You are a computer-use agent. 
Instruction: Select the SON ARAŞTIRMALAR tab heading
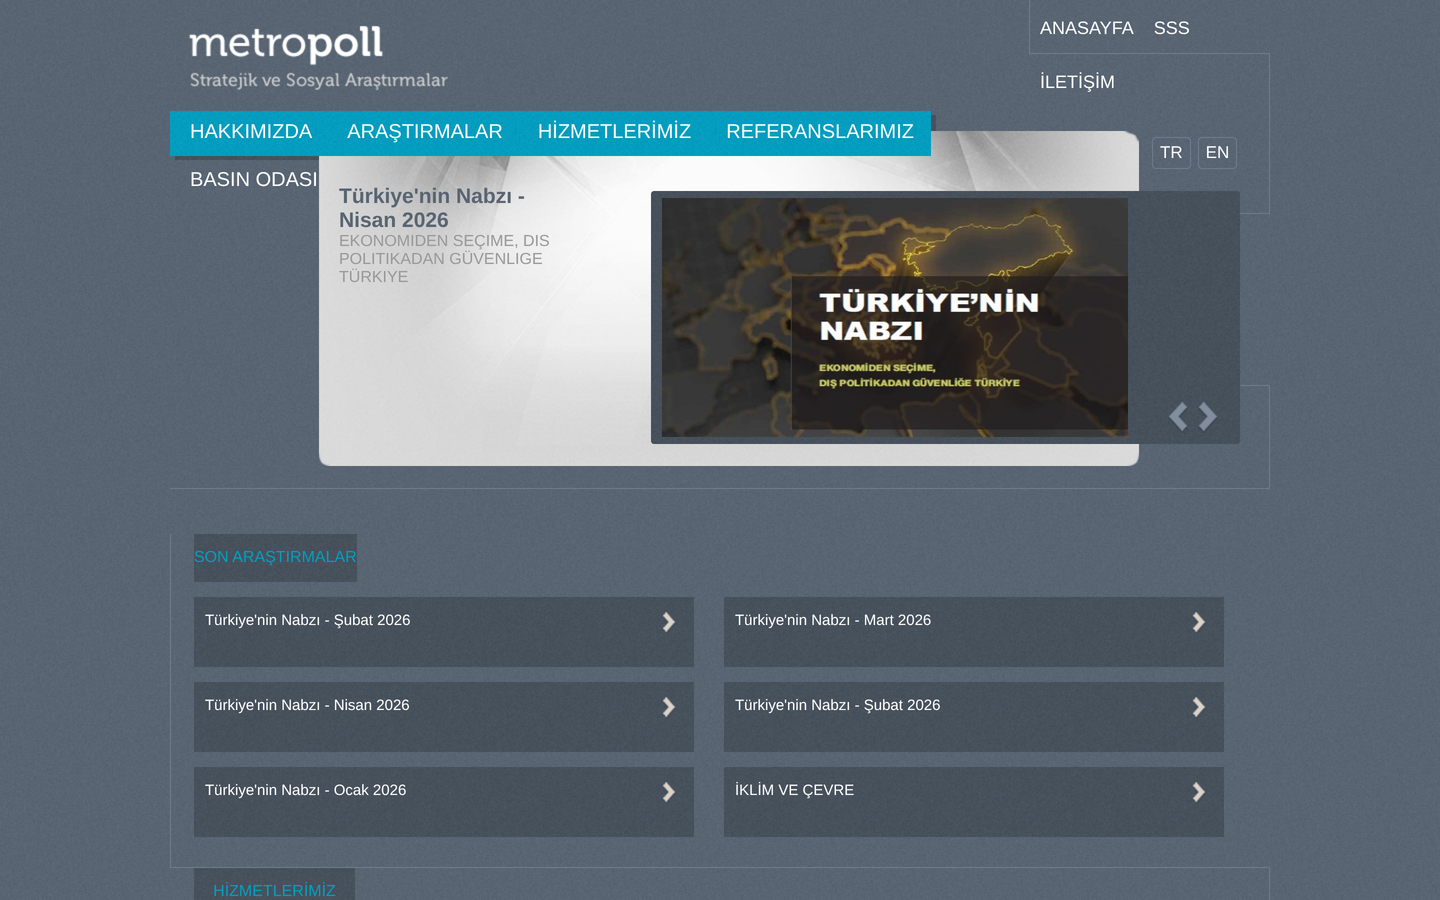(x=275, y=557)
